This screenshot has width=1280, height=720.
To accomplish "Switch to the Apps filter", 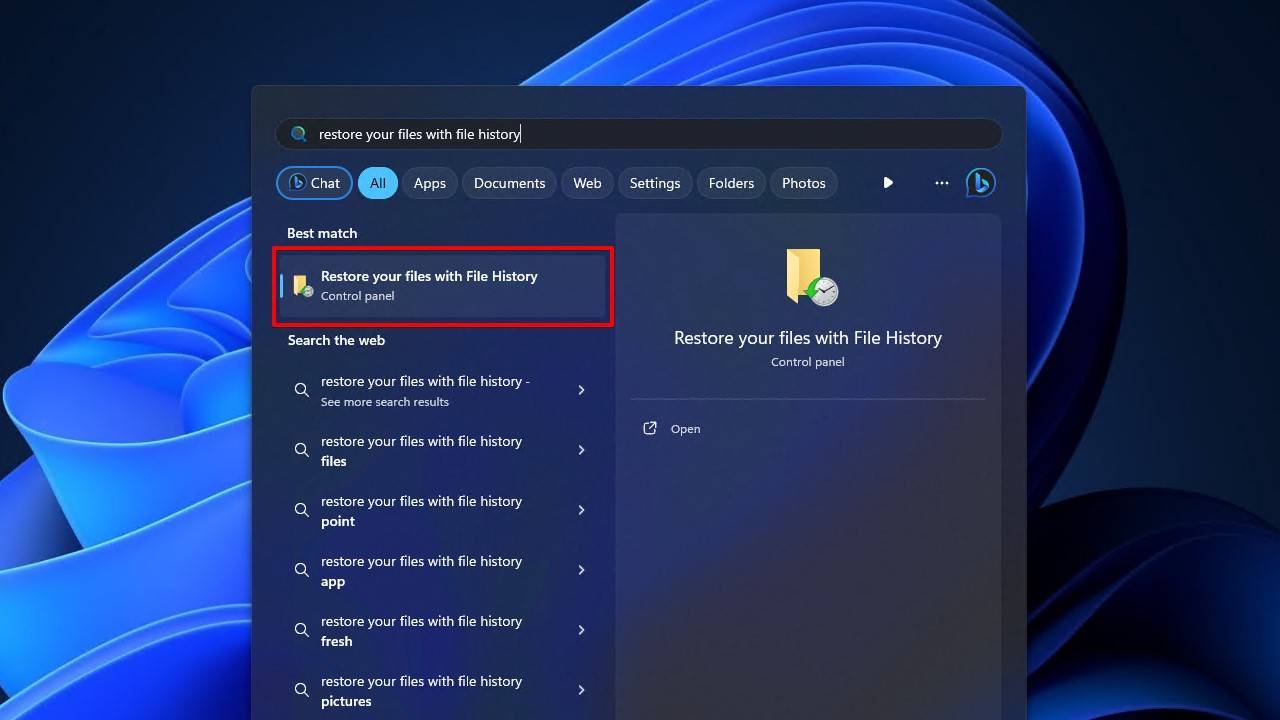I will pyautogui.click(x=430, y=183).
